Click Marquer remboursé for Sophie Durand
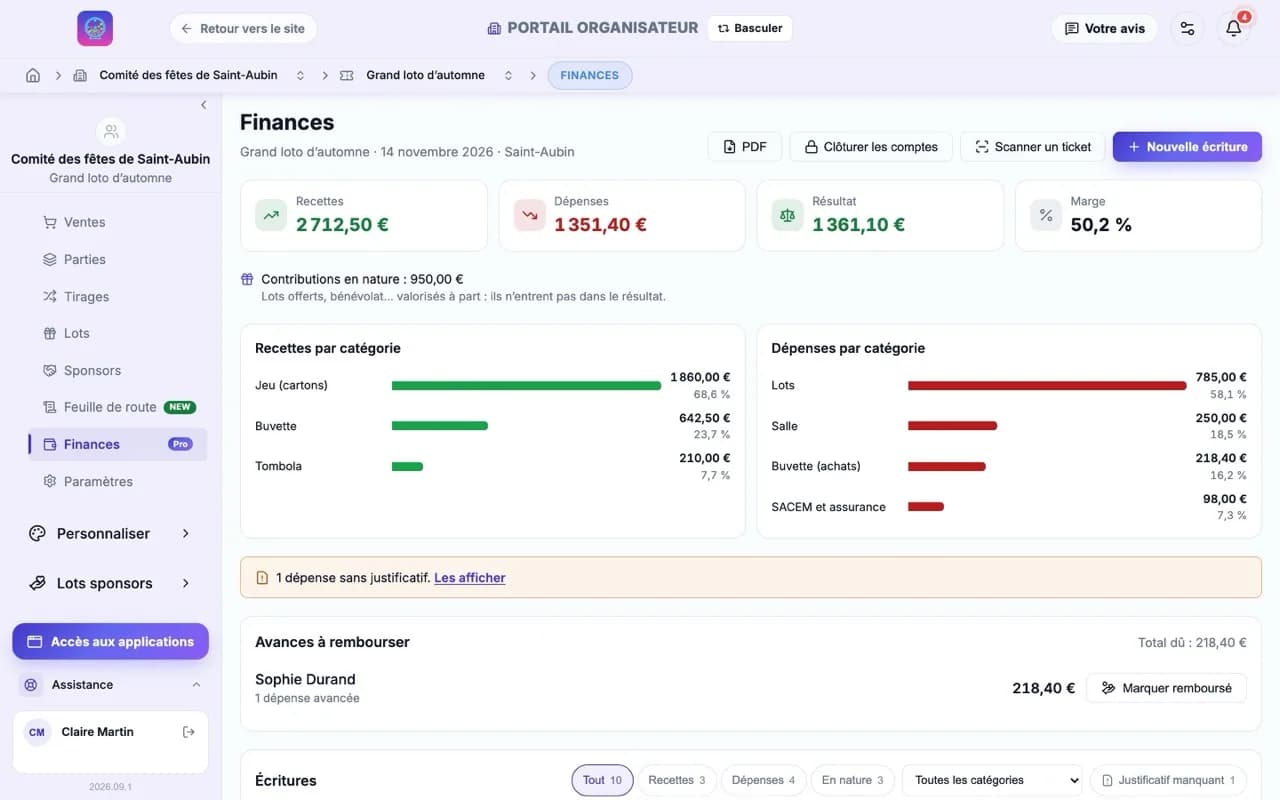Image resolution: width=1280 pixels, height=800 pixels. point(1166,688)
